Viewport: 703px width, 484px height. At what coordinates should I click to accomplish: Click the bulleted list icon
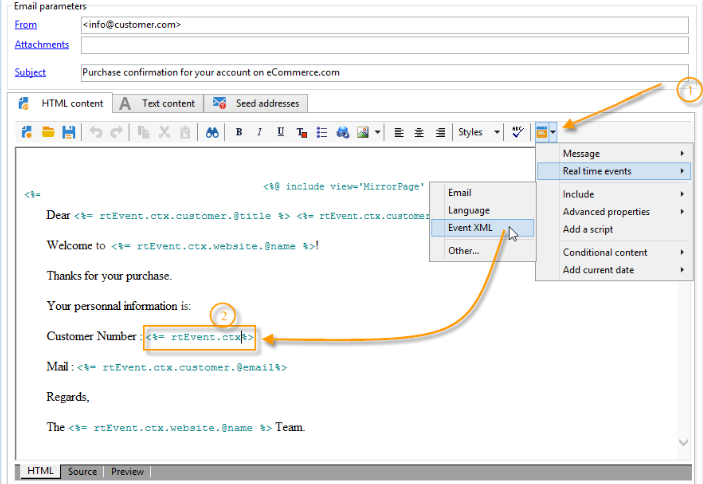(x=322, y=132)
